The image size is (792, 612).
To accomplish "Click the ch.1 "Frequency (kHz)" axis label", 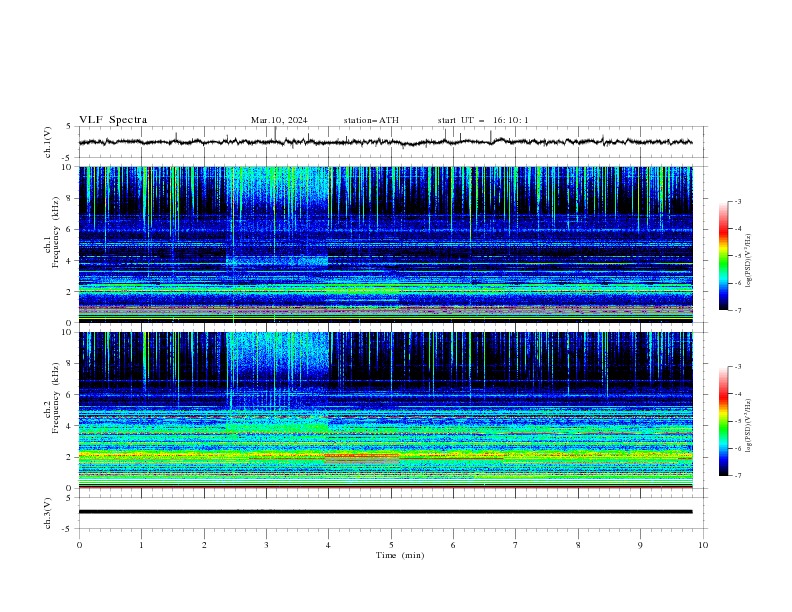I will click(x=55, y=232).
